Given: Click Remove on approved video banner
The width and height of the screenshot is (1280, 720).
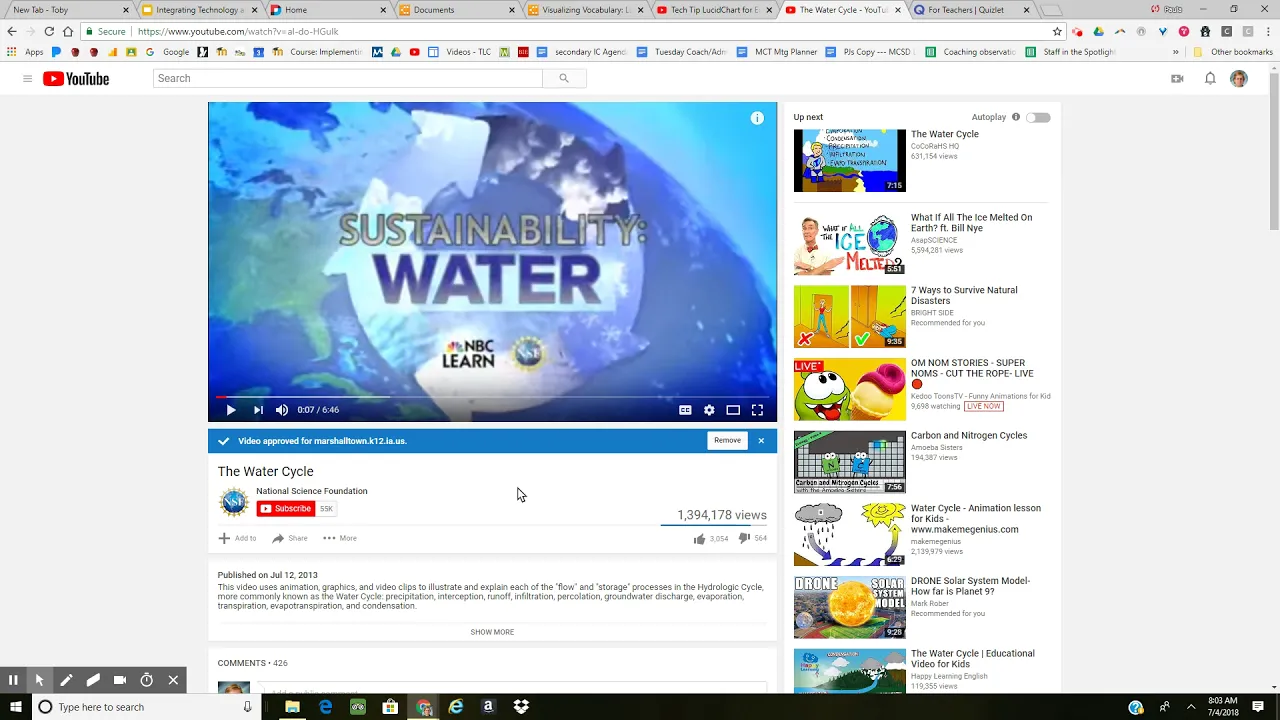Looking at the screenshot, I should point(727,440).
